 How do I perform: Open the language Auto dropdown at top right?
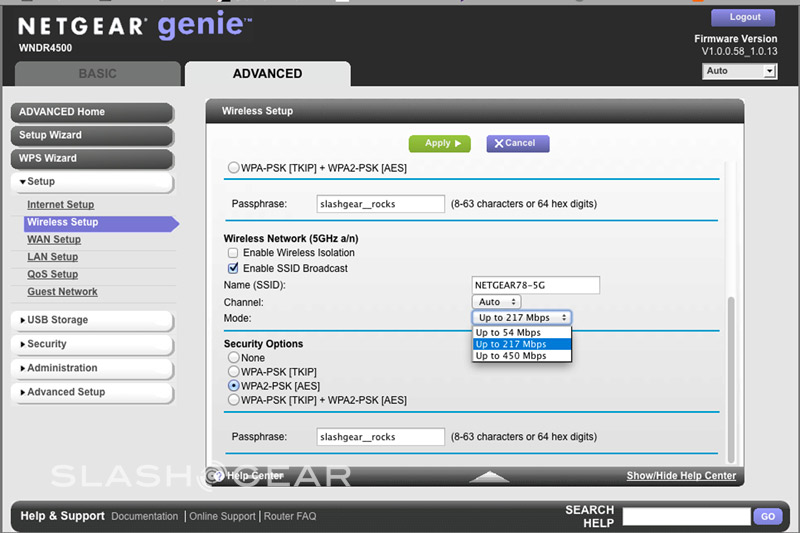(x=739, y=71)
